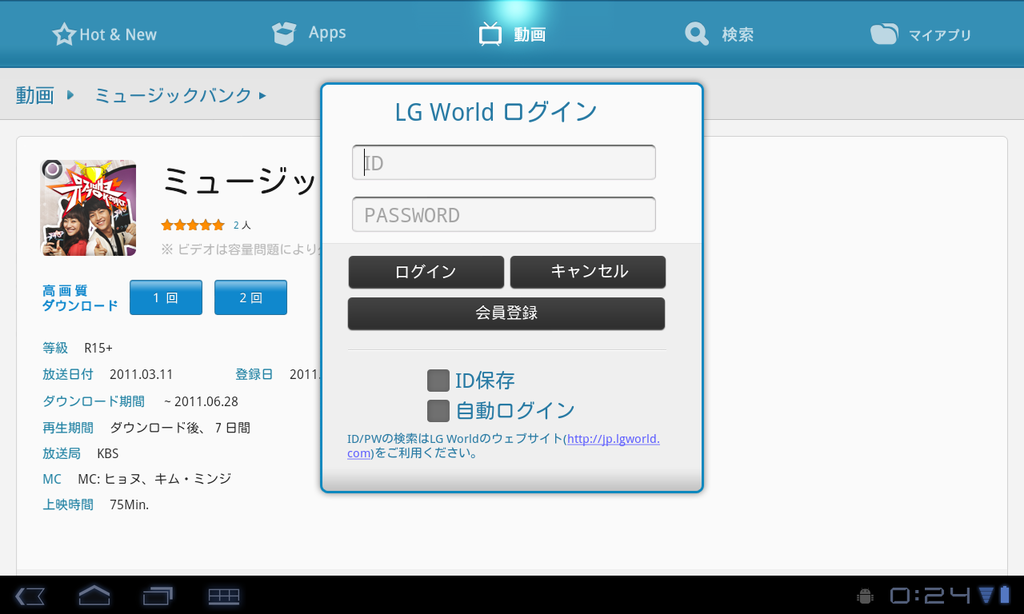The image size is (1024, 614).
Task: Select the video TV icon
Action: [x=490, y=34]
